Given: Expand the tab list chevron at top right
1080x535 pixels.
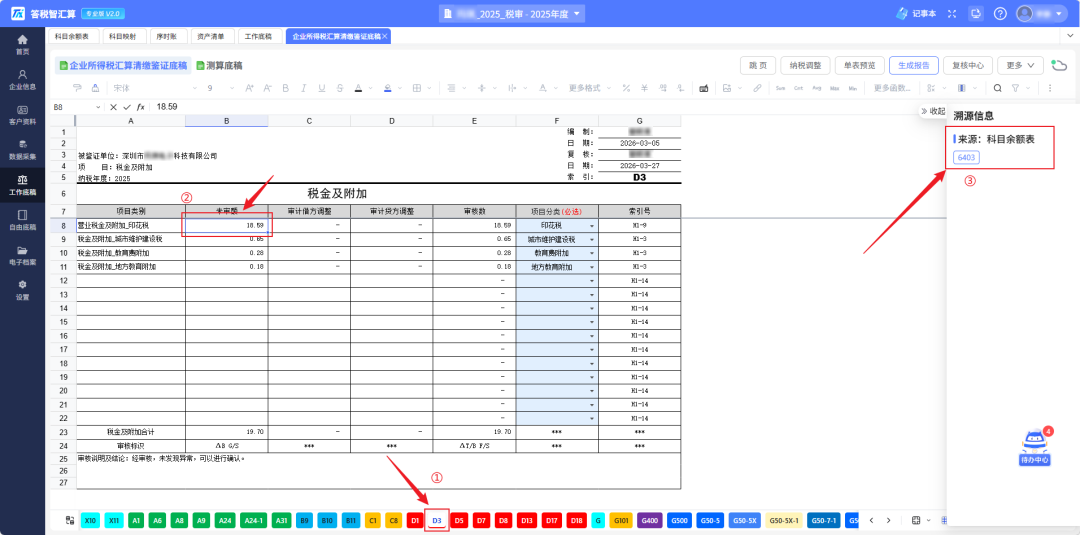Looking at the screenshot, I should tap(1071, 36).
